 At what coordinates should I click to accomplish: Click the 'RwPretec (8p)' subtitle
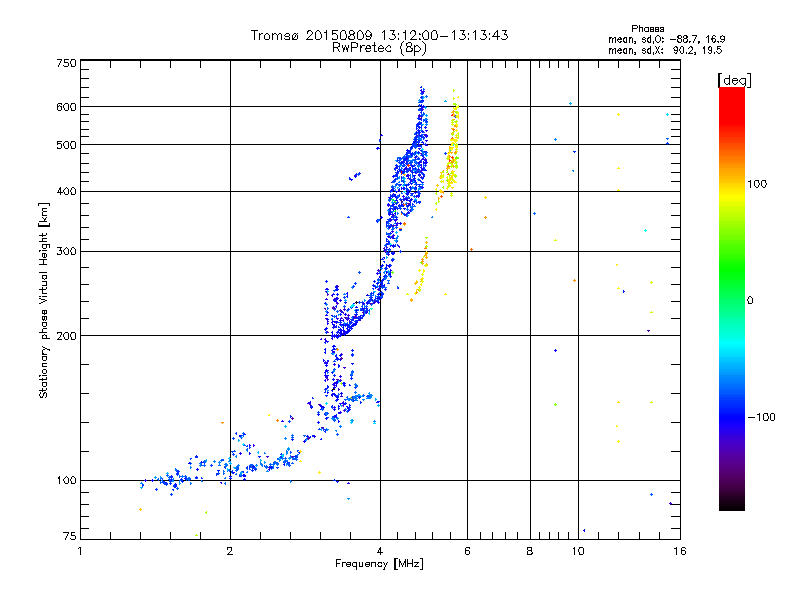[x=379, y=48]
